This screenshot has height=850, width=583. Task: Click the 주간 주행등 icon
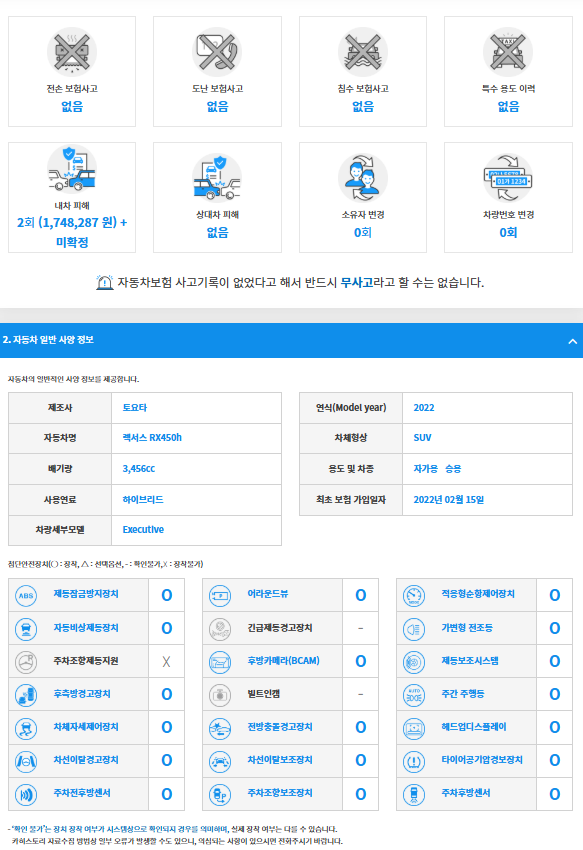coord(414,695)
